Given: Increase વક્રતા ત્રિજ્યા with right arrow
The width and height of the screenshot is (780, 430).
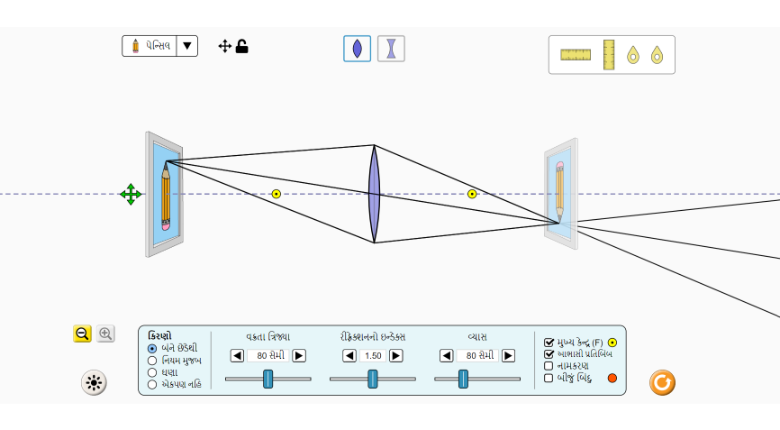Looking at the screenshot, I should point(299,355).
